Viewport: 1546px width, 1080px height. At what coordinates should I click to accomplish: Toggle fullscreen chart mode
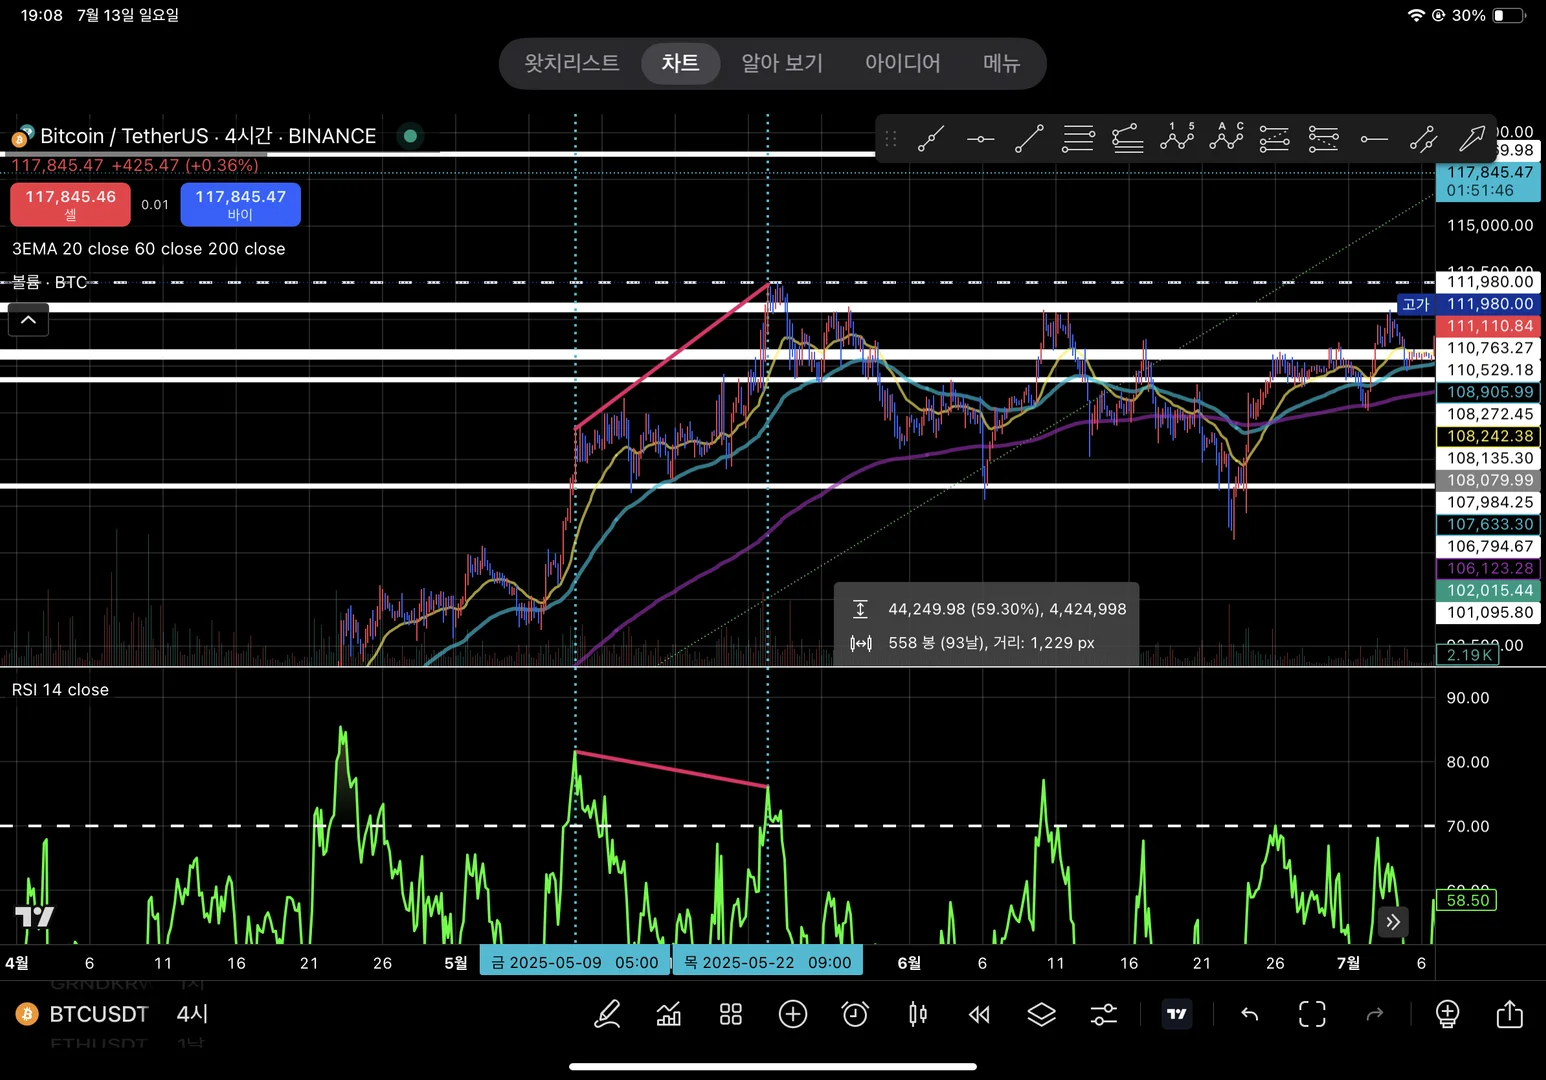coord(1312,1014)
